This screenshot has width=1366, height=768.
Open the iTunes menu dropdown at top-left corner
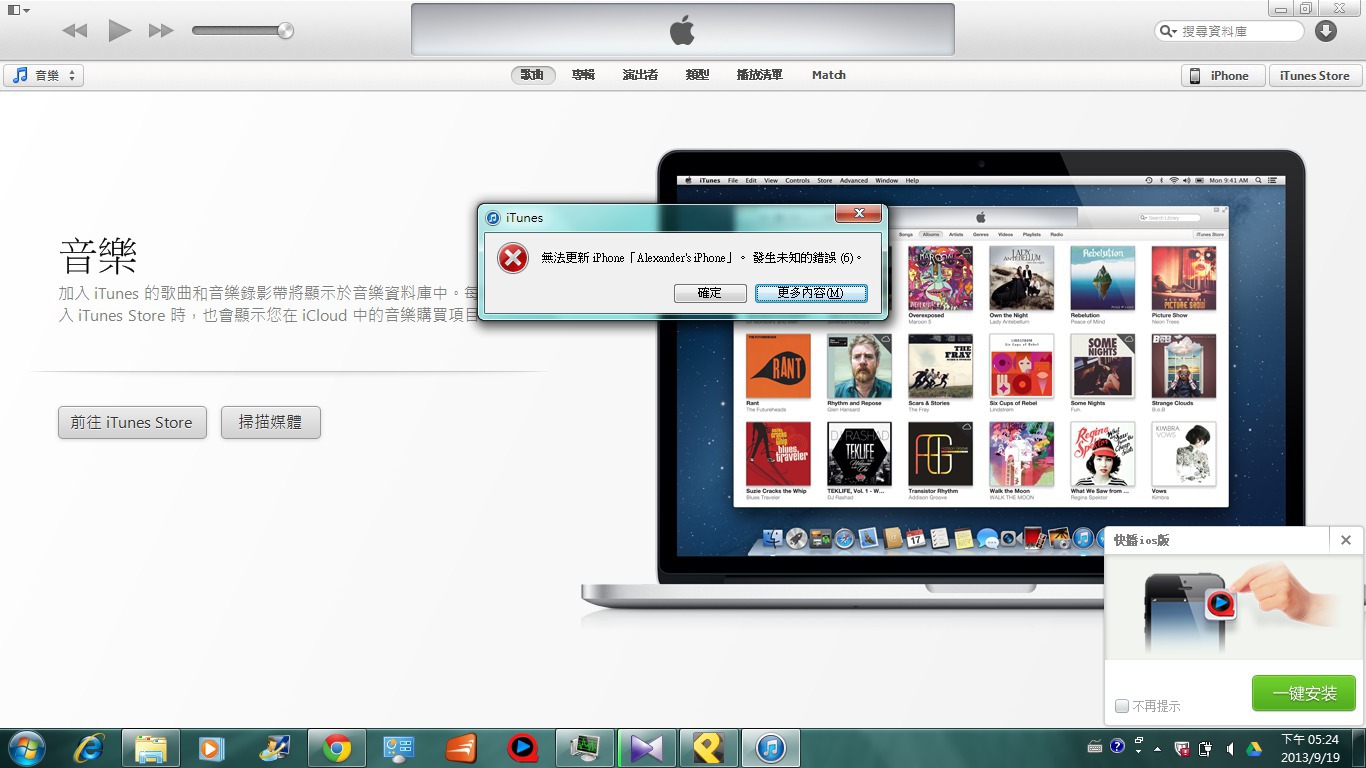19,10
